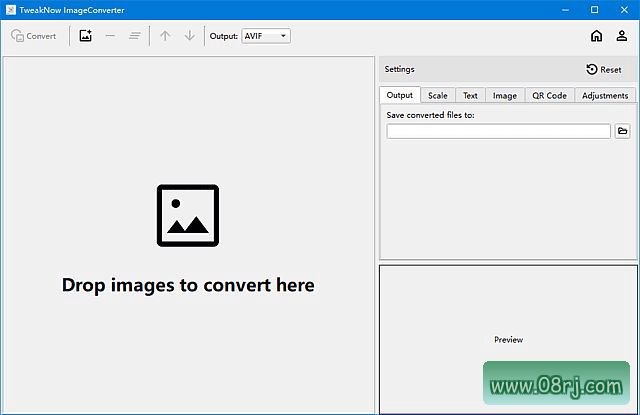
Task: Expand the Output format AVIF dropdown
Action: coord(266,36)
